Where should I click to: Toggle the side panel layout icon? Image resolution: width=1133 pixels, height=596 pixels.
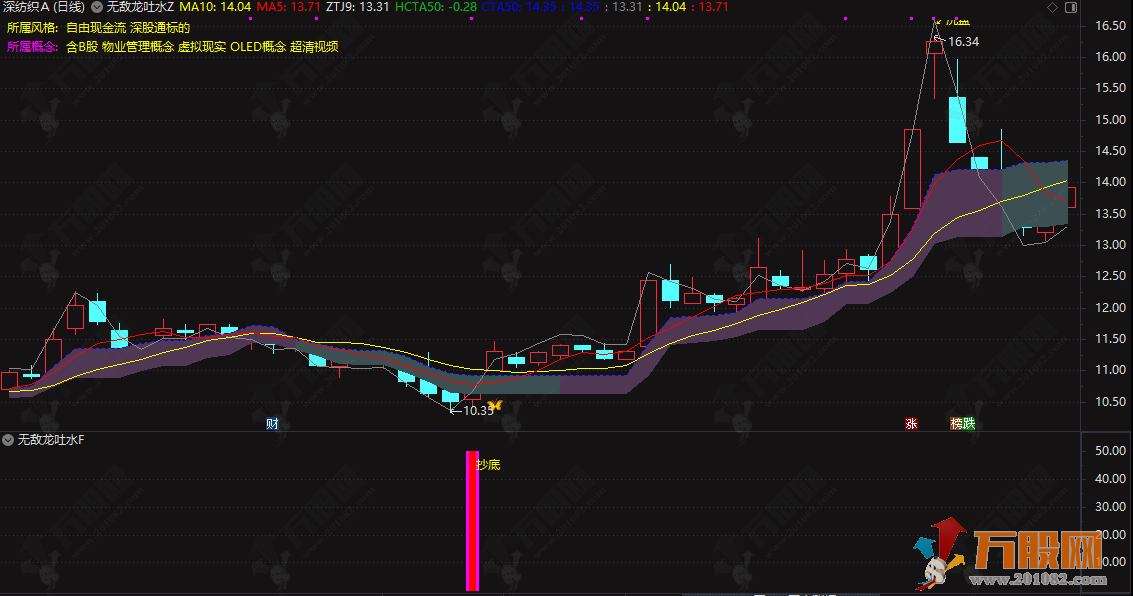1071,7
